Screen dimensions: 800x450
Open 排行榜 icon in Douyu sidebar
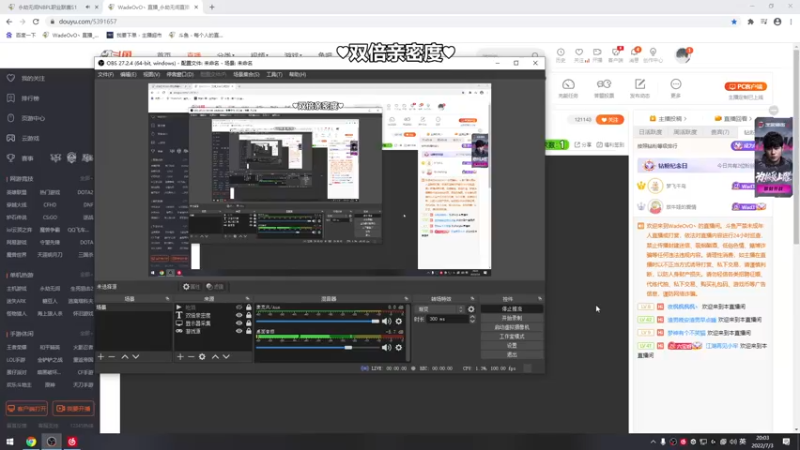[11, 98]
